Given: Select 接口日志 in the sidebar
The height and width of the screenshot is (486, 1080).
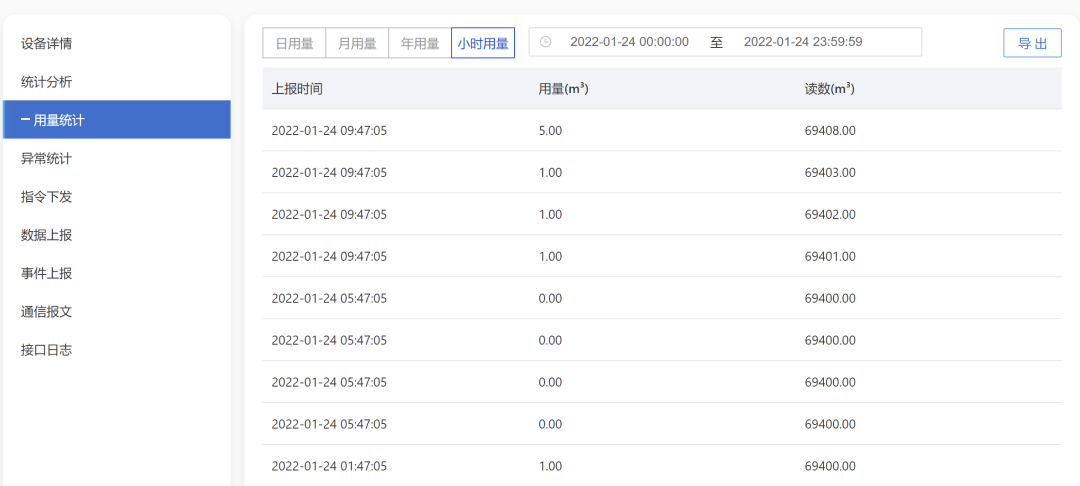Looking at the screenshot, I should point(46,350).
